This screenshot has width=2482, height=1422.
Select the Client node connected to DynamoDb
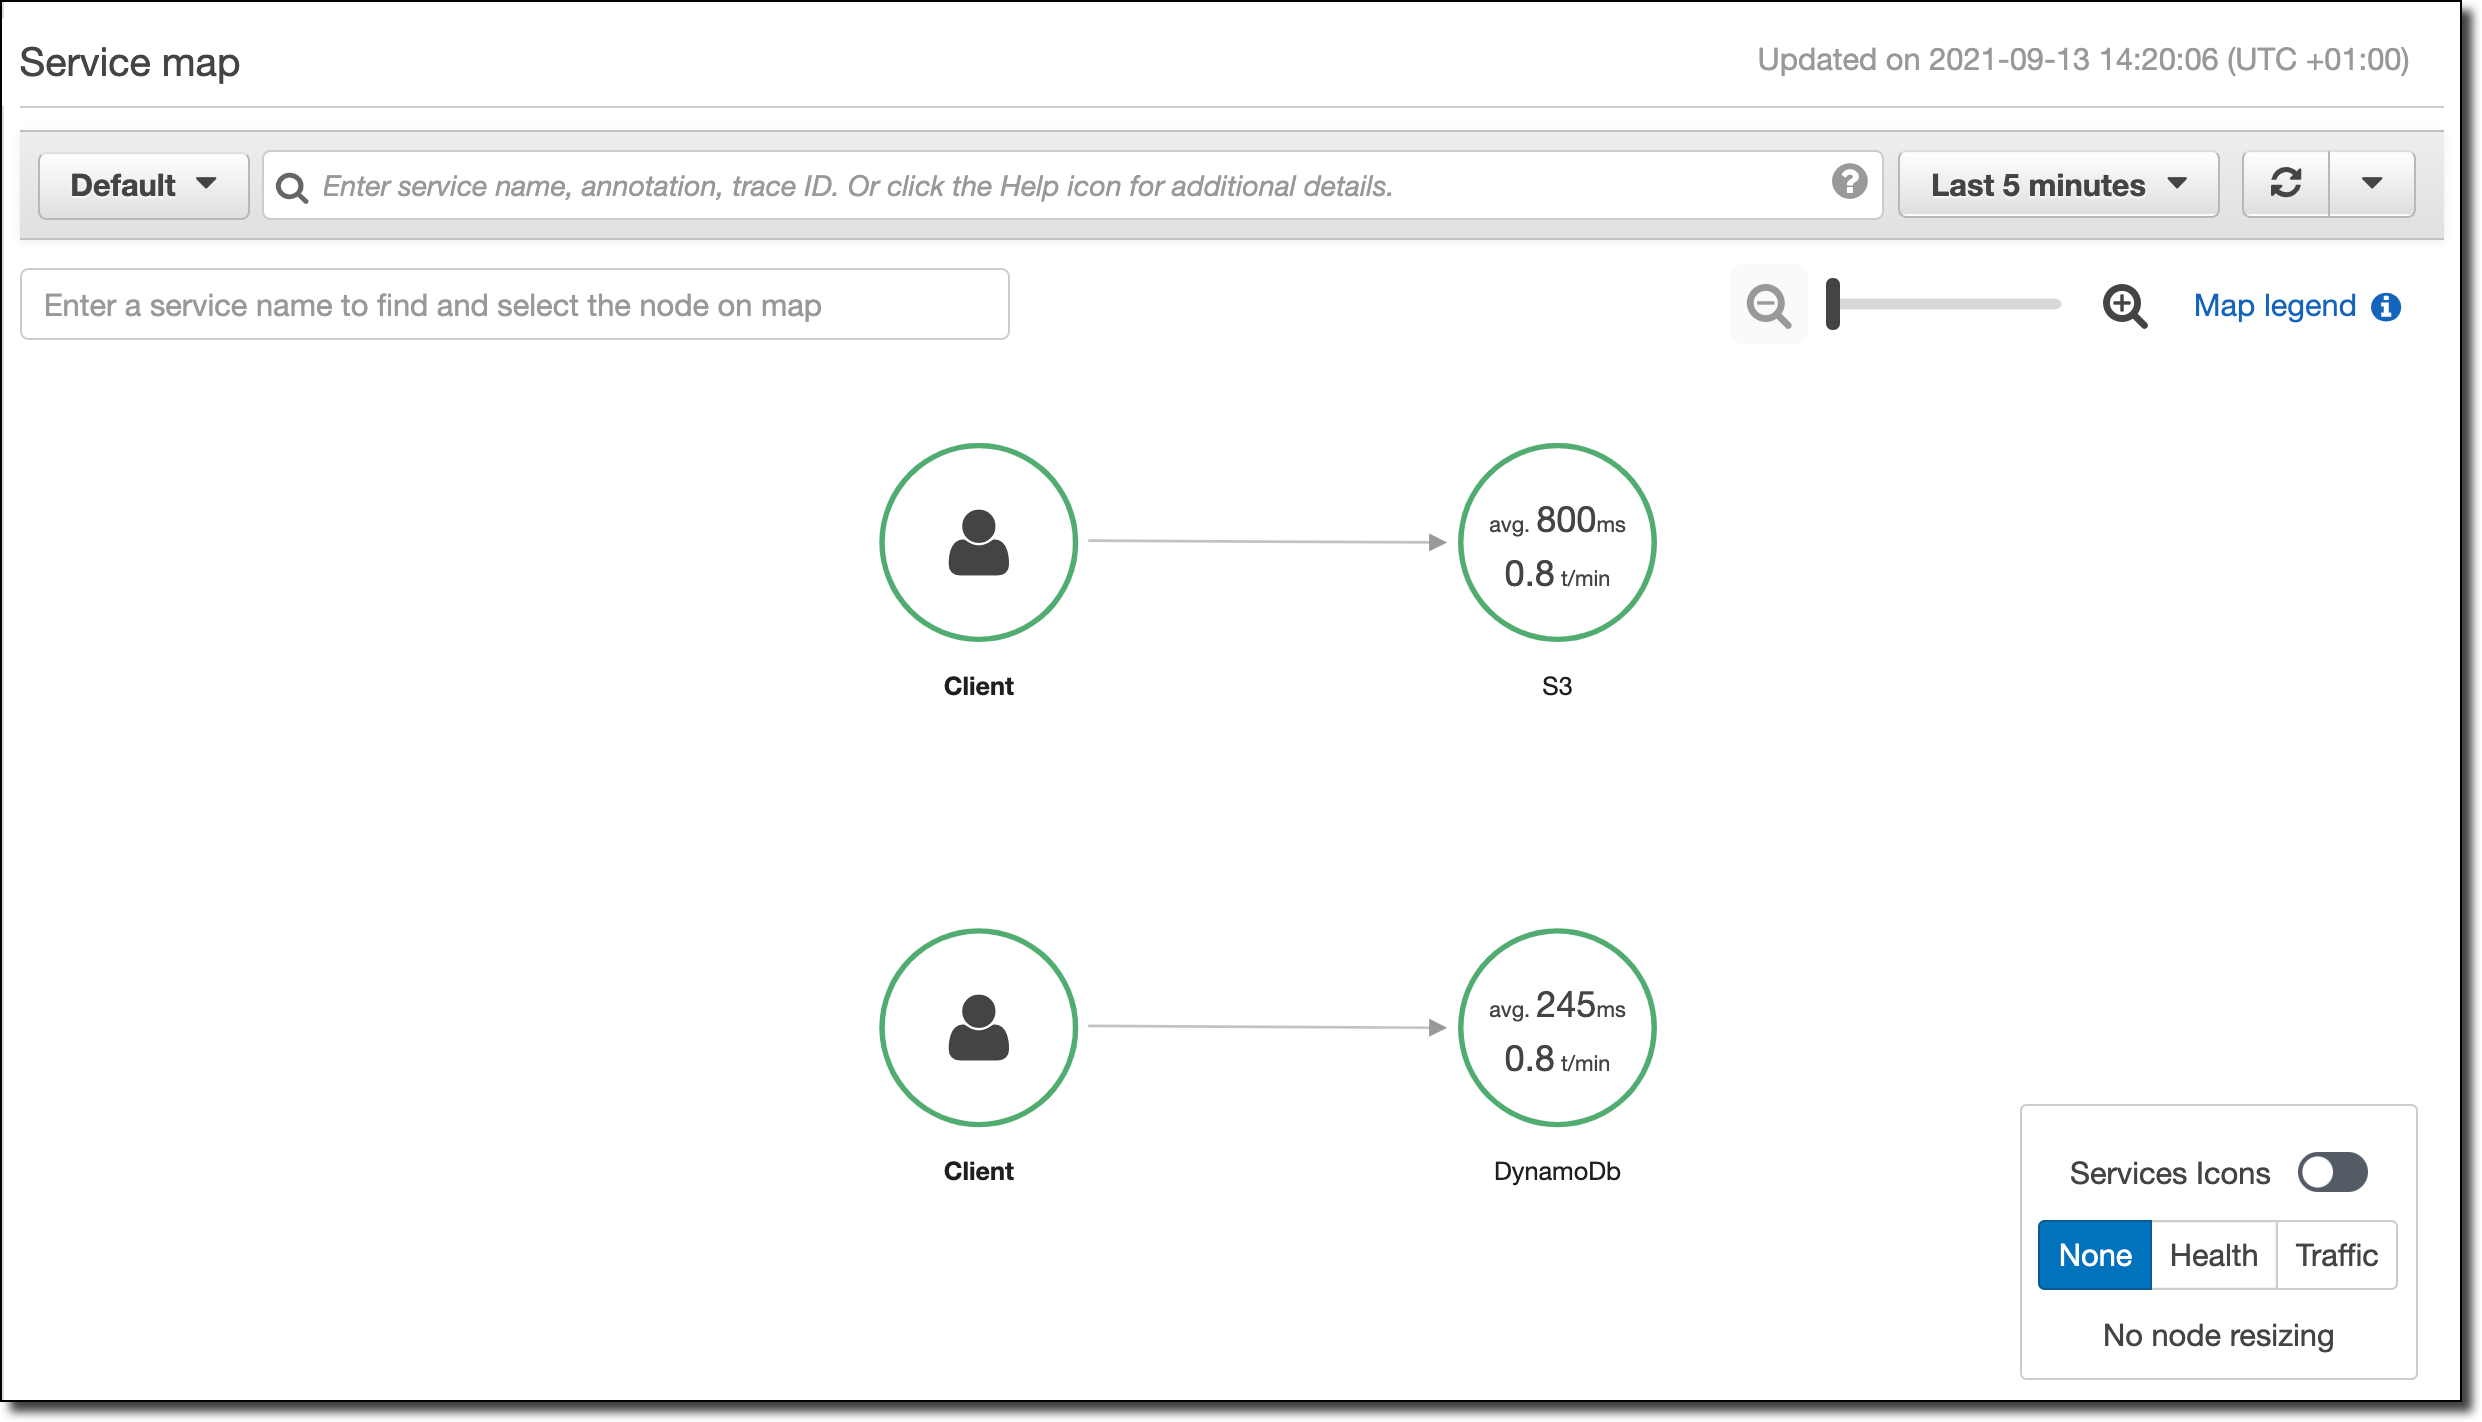pos(978,1027)
